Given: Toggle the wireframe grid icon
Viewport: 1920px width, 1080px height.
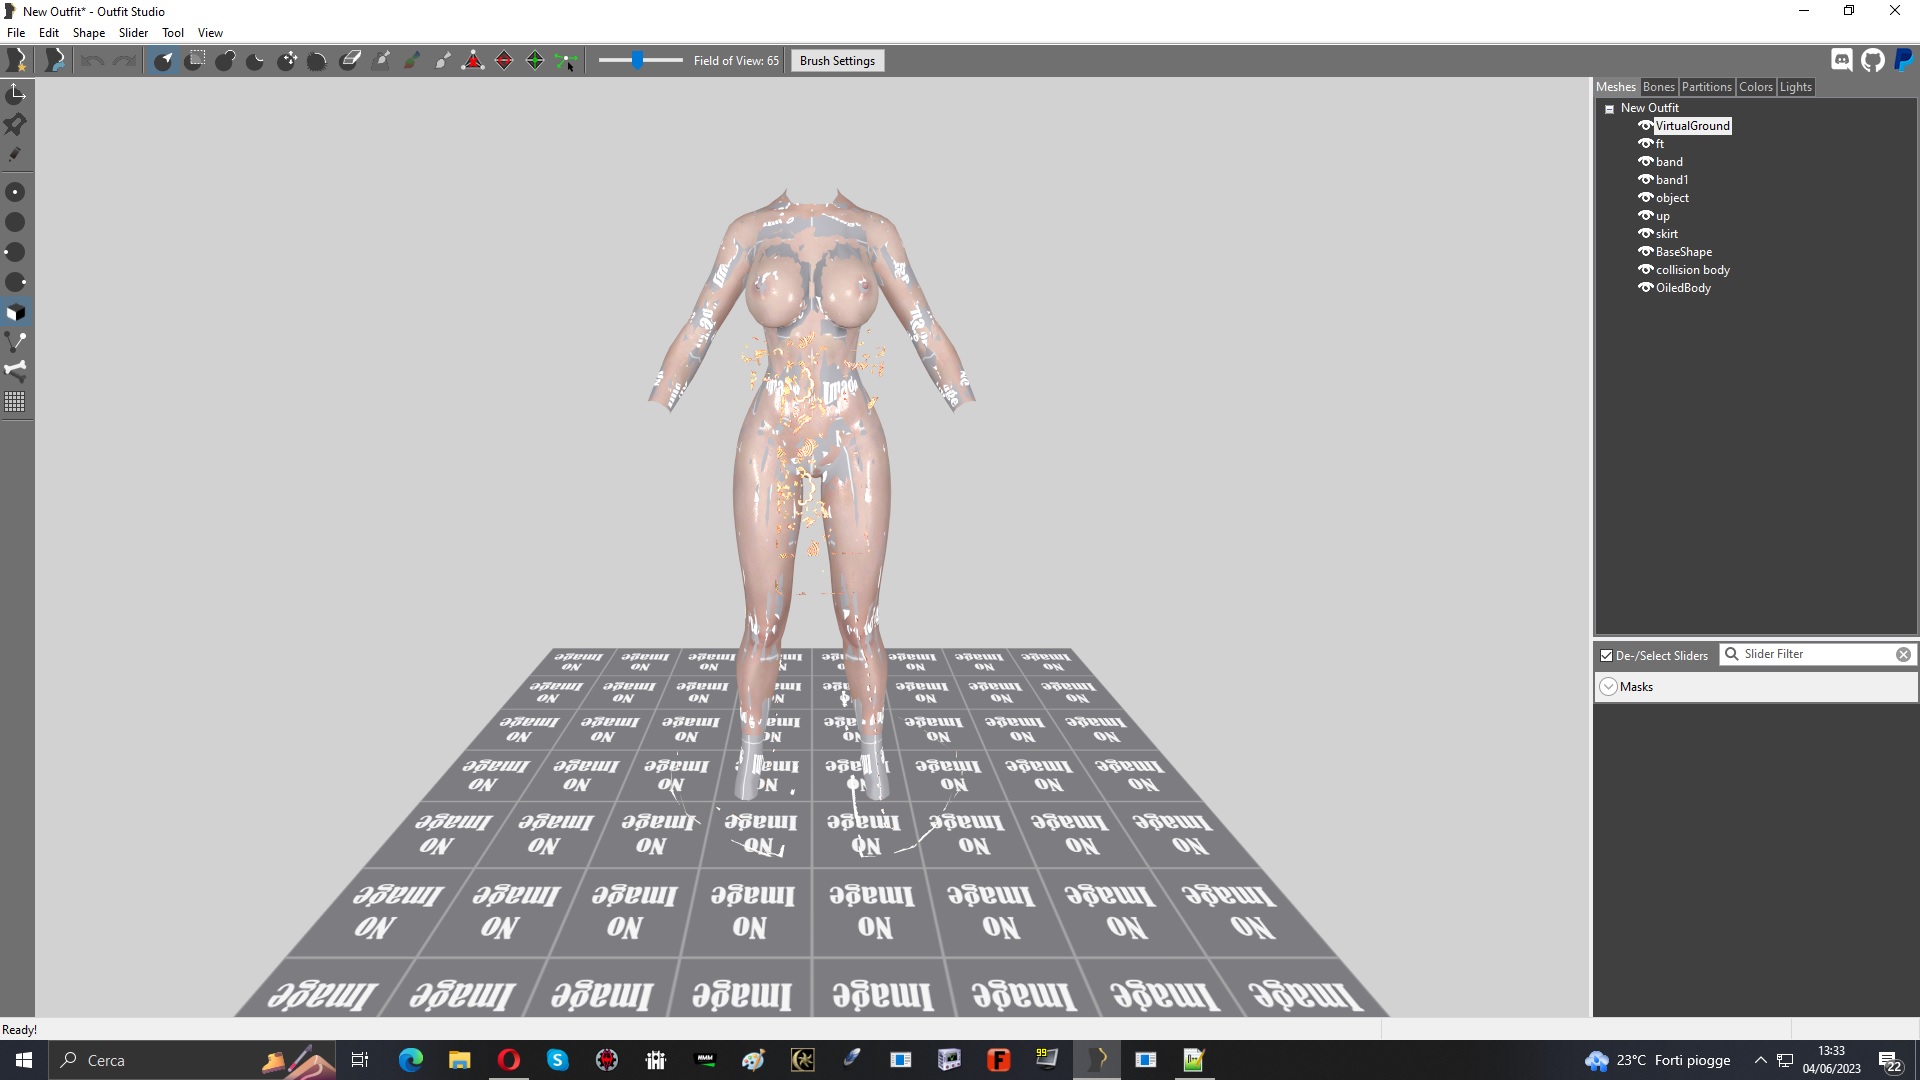Looking at the screenshot, I should point(16,402).
